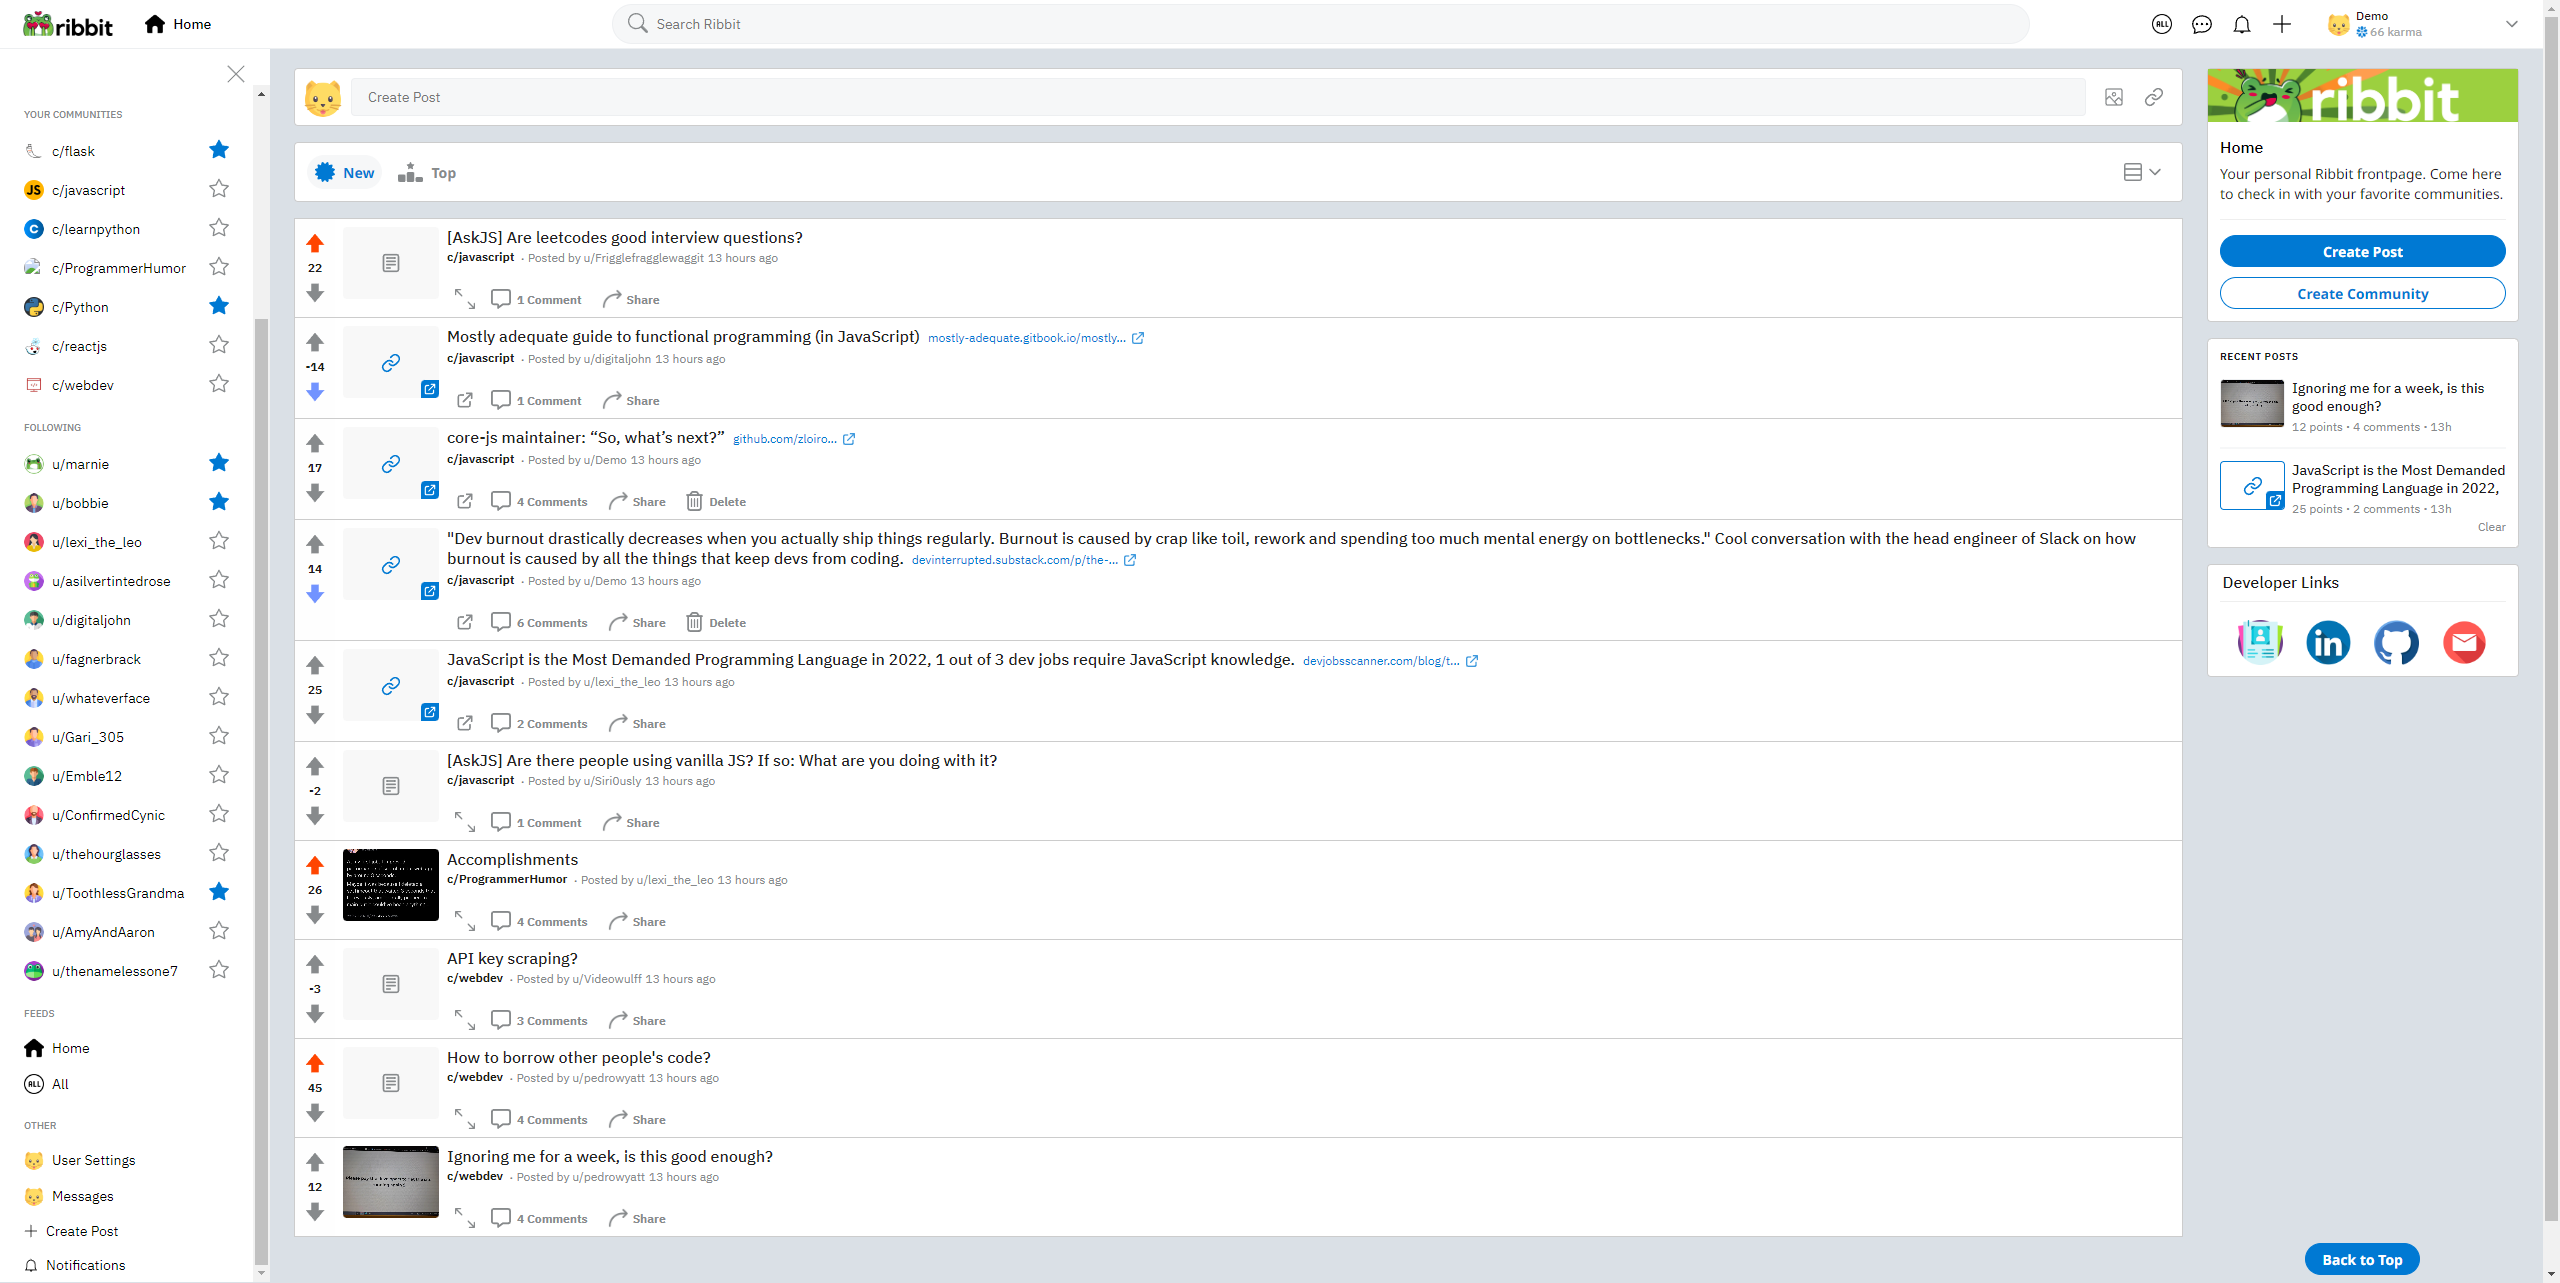This screenshot has width=2560, height=1283.
Task: Upvote the core-js maintainer post
Action: tap(315, 443)
